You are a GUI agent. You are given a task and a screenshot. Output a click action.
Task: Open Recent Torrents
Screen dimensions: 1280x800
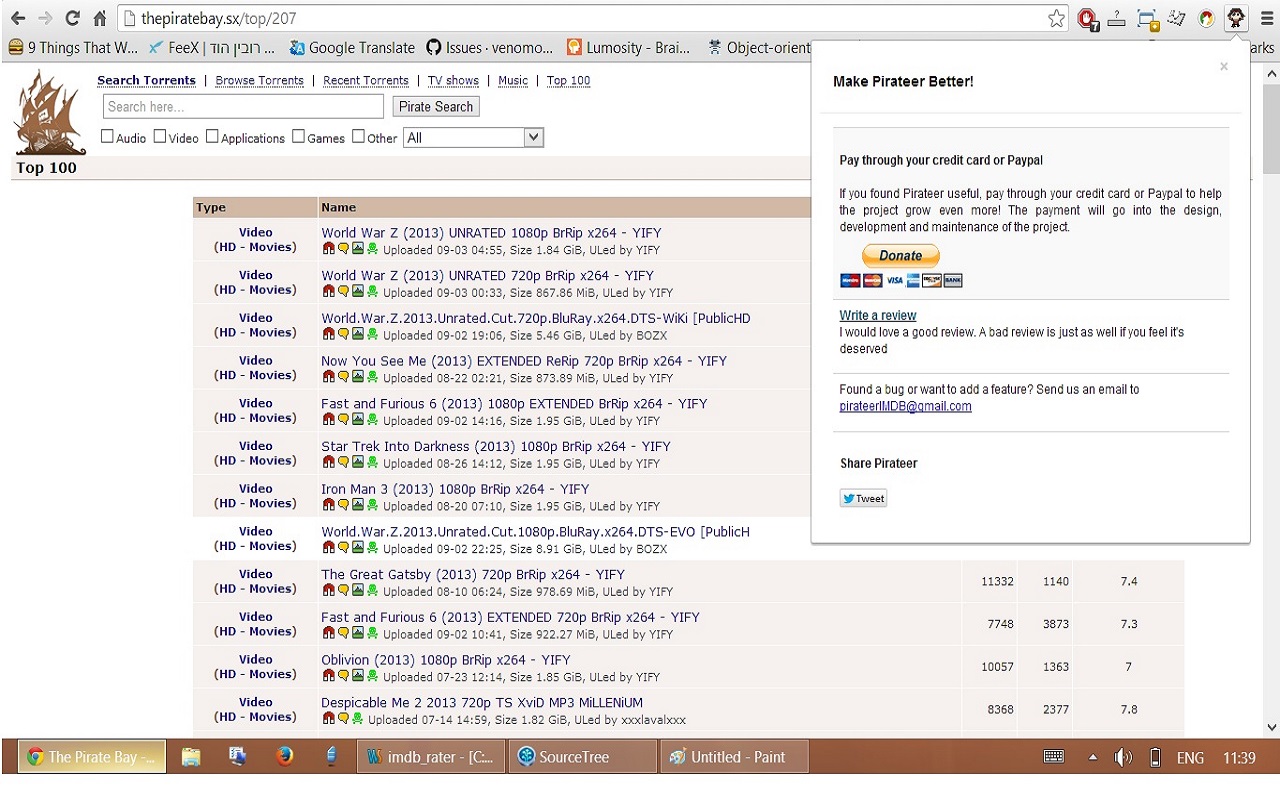pyautogui.click(x=366, y=80)
